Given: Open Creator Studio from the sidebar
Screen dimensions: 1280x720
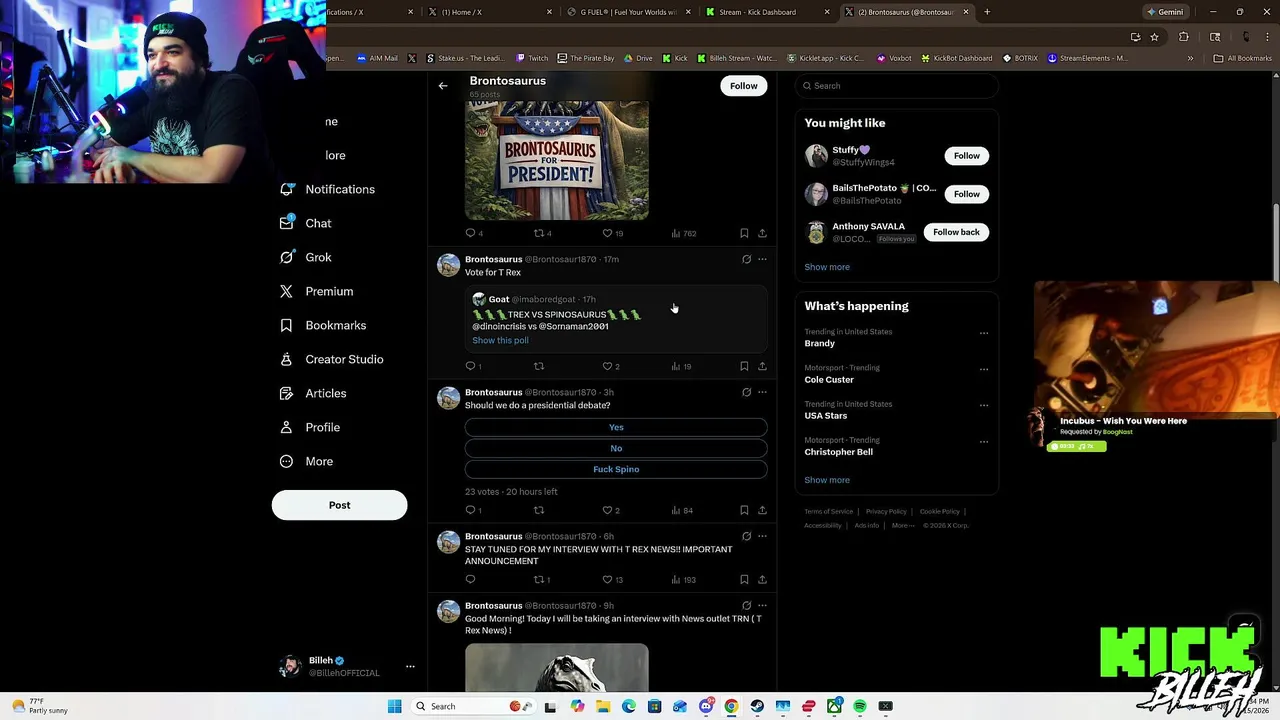Looking at the screenshot, I should pyautogui.click(x=331, y=359).
